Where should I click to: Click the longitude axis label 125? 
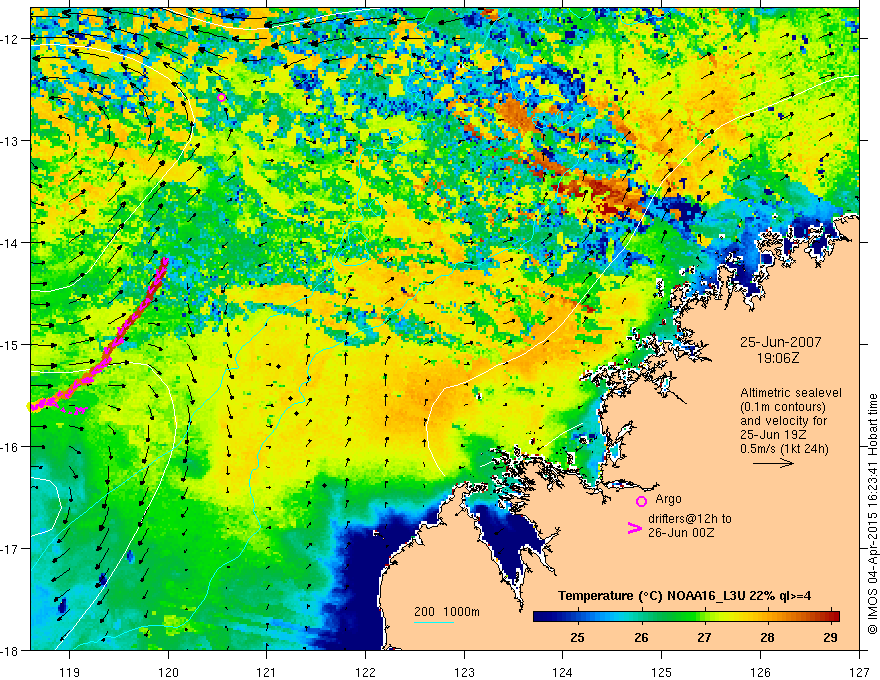coord(662,672)
